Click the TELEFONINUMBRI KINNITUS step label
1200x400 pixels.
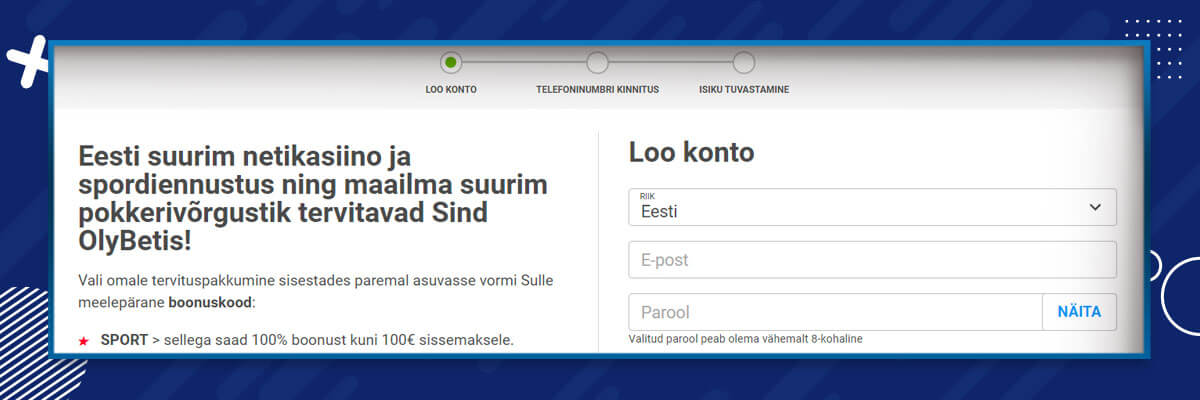pyautogui.click(x=597, y=89)
